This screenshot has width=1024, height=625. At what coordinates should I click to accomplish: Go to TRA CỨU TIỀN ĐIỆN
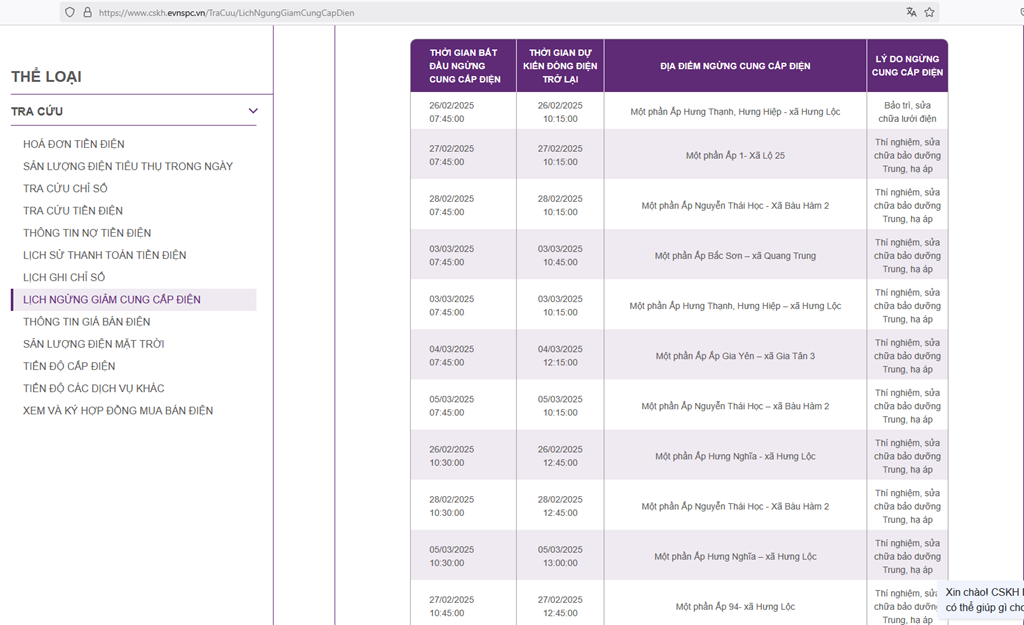coord(73,211)
